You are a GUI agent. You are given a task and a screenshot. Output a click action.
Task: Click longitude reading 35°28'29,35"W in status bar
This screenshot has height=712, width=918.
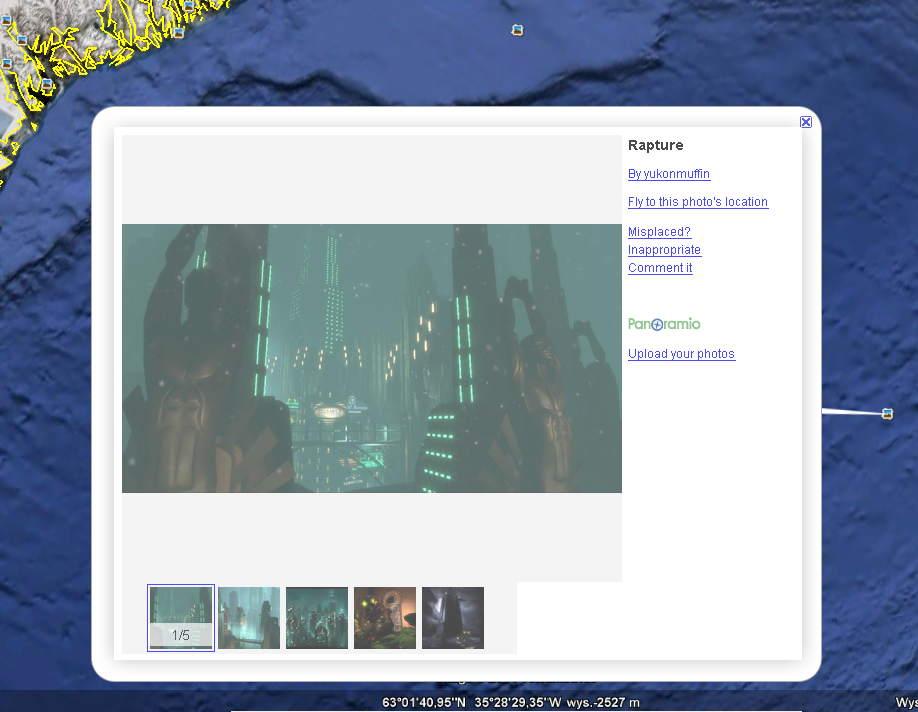click(x=518, y=702)
